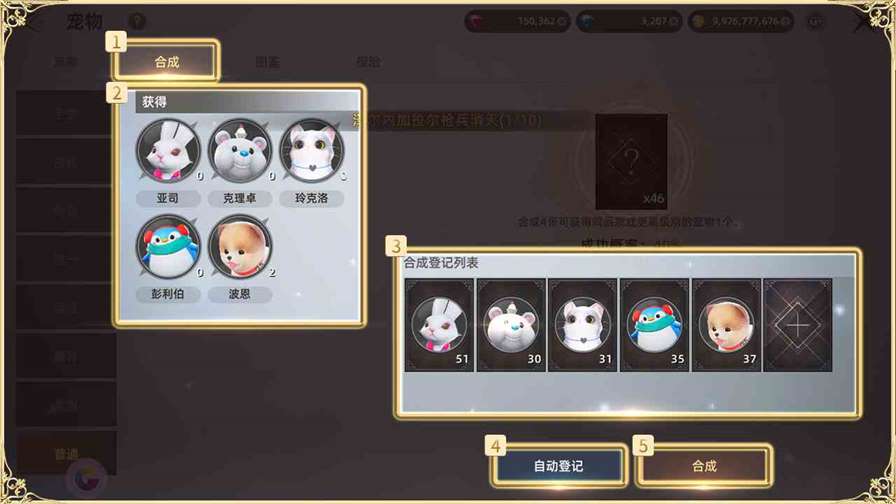The height and width of the screenshot is (504, 896).
Task: Select the 合成 tab at top
Action: (166, 61)
